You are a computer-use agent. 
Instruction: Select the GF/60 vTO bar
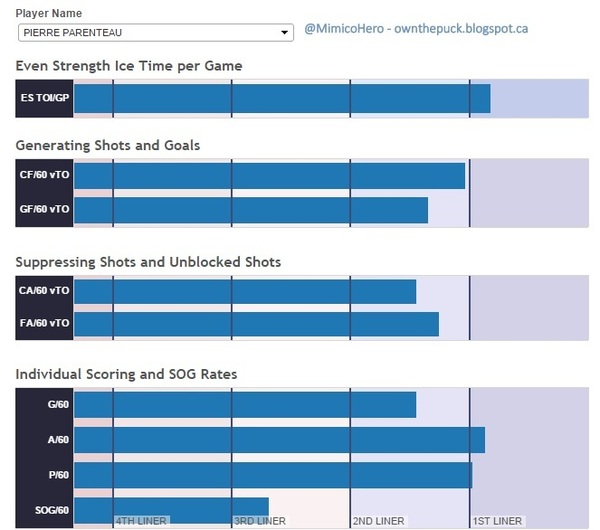coord(251,210)
